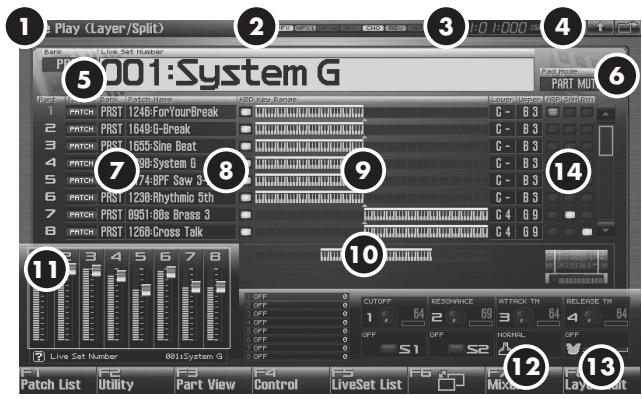Toggle KBD switch for part 7 80s Brass 3
The width and height of the screenshot is (642, 399).
pos(246,215)
